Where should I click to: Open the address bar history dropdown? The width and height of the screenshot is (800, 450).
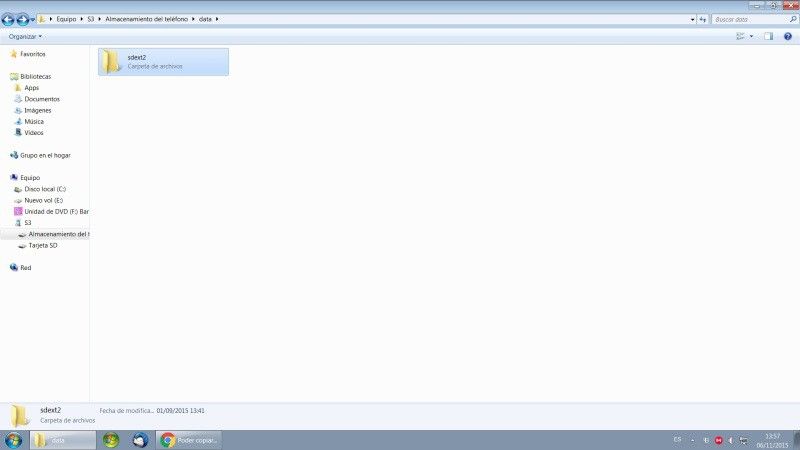[x=692, y=19]
